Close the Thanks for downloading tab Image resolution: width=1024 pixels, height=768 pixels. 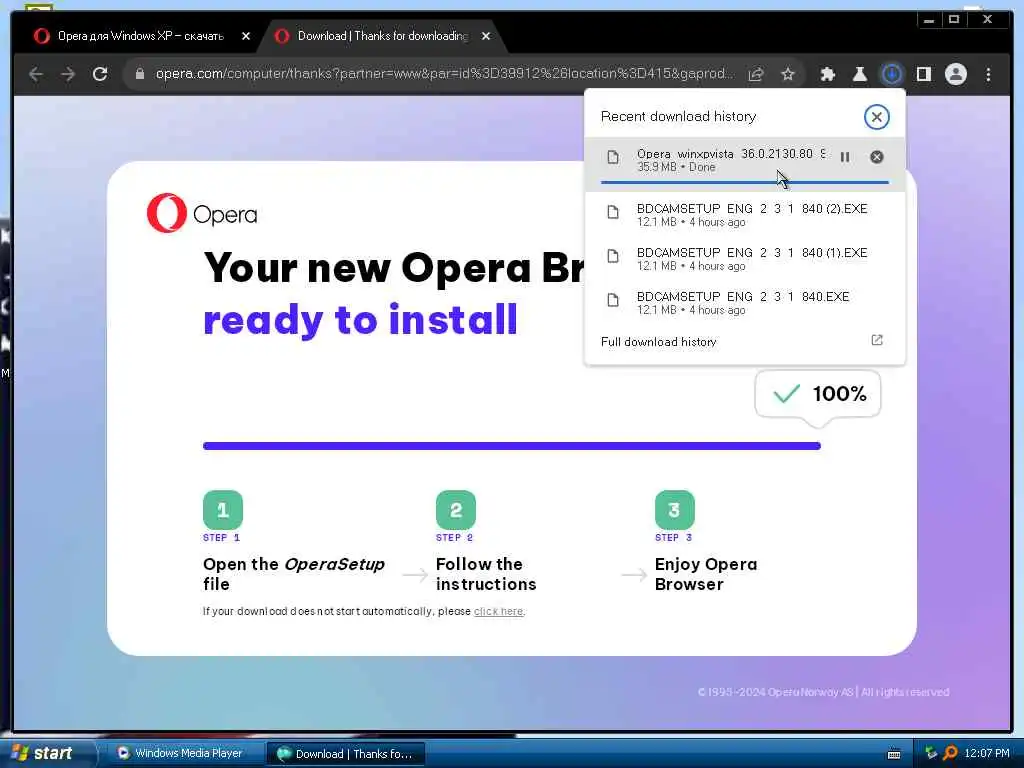[x=485, y=37]
